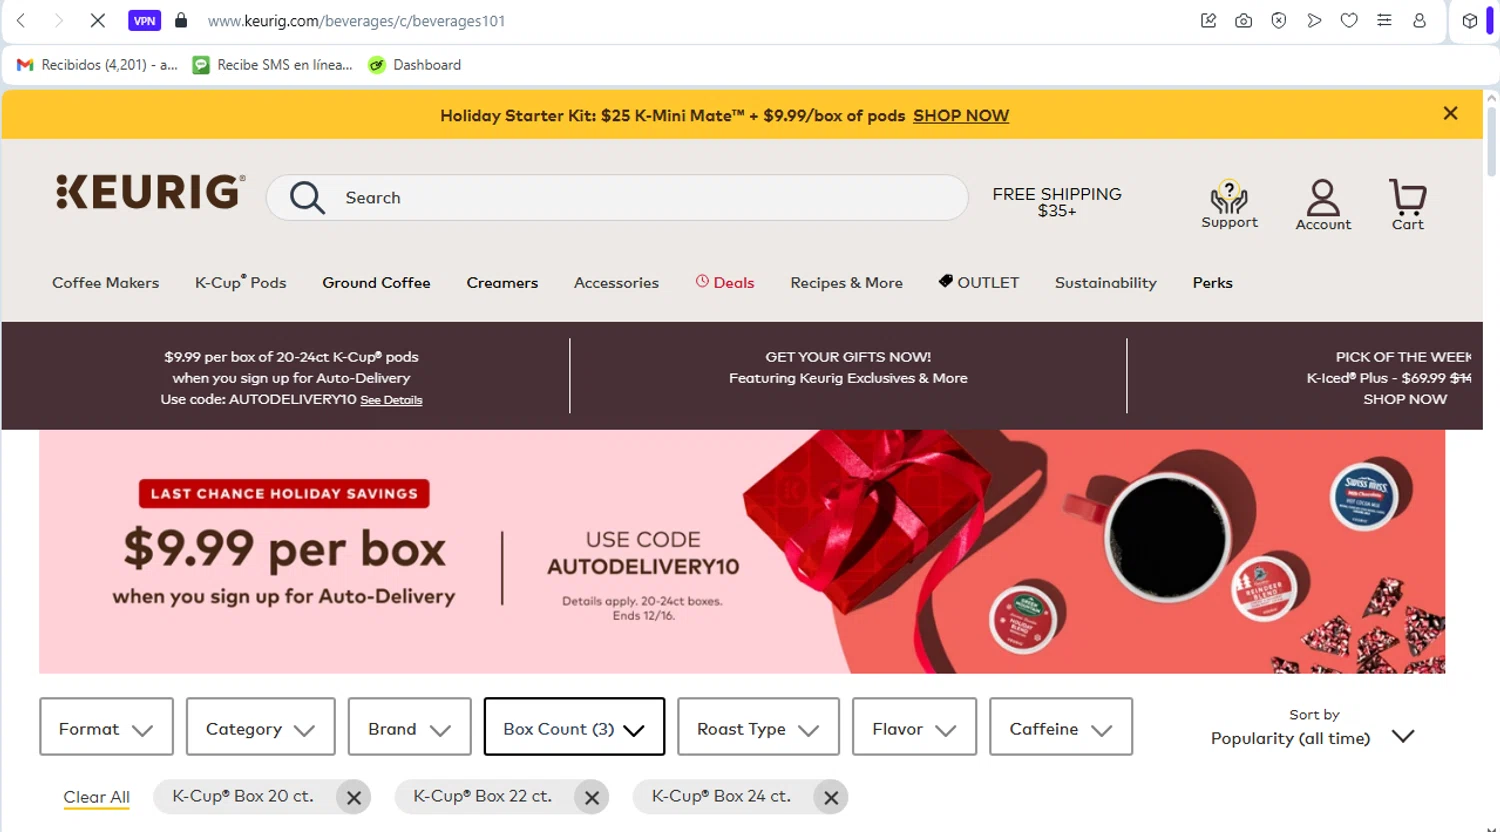Open the Creamers menu
The image size is (1500, 832).
click(502, 283)
